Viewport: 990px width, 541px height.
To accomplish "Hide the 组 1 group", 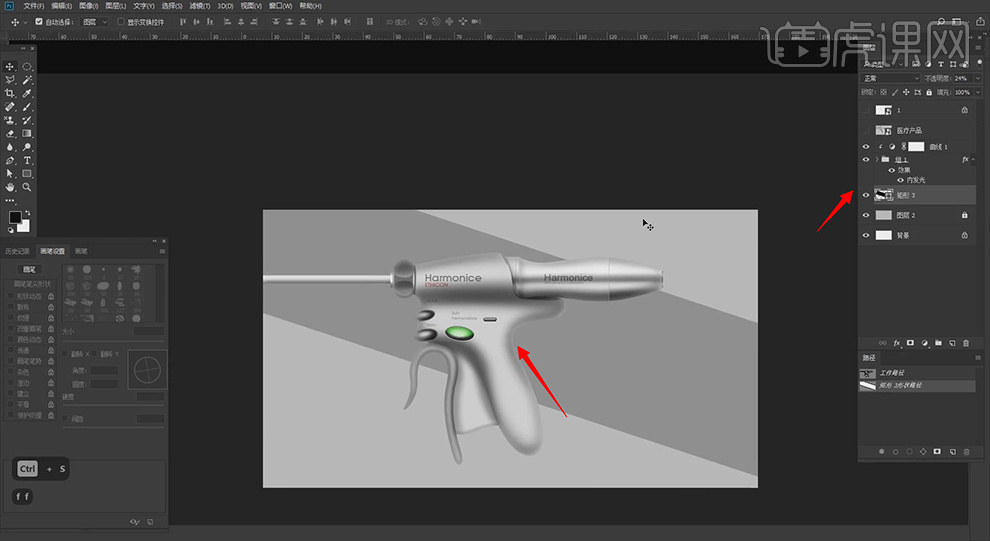I will [866, 159].
